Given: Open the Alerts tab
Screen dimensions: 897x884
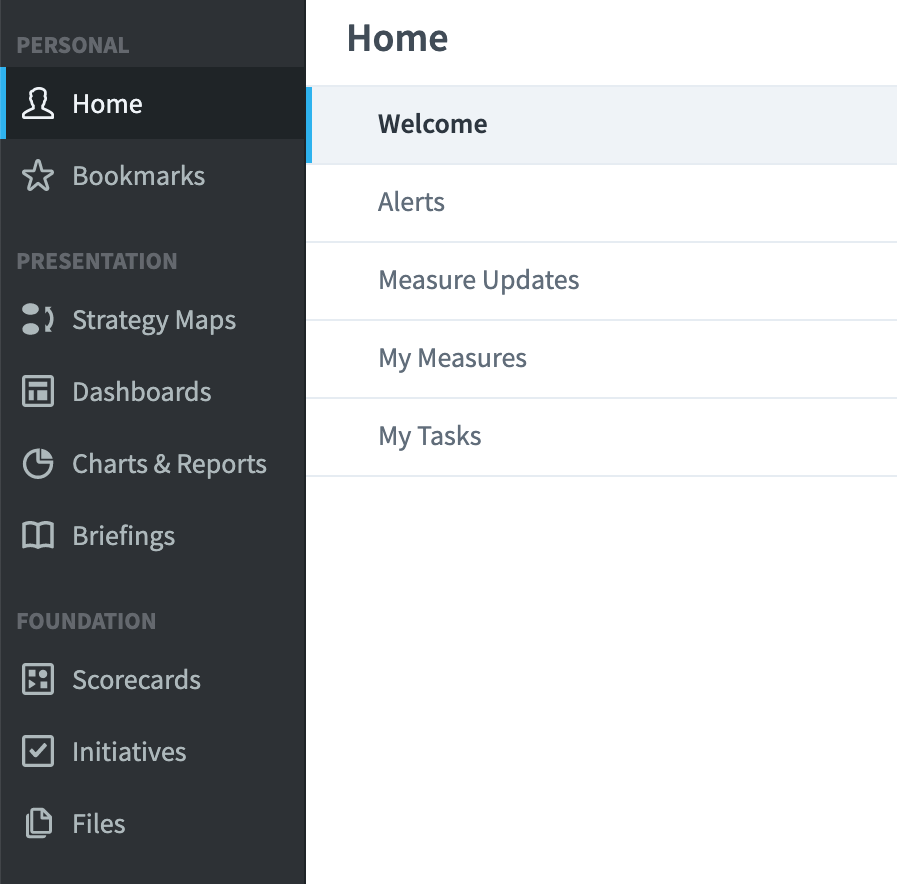Looking at the screenshot, I should [x=601, y=203].
